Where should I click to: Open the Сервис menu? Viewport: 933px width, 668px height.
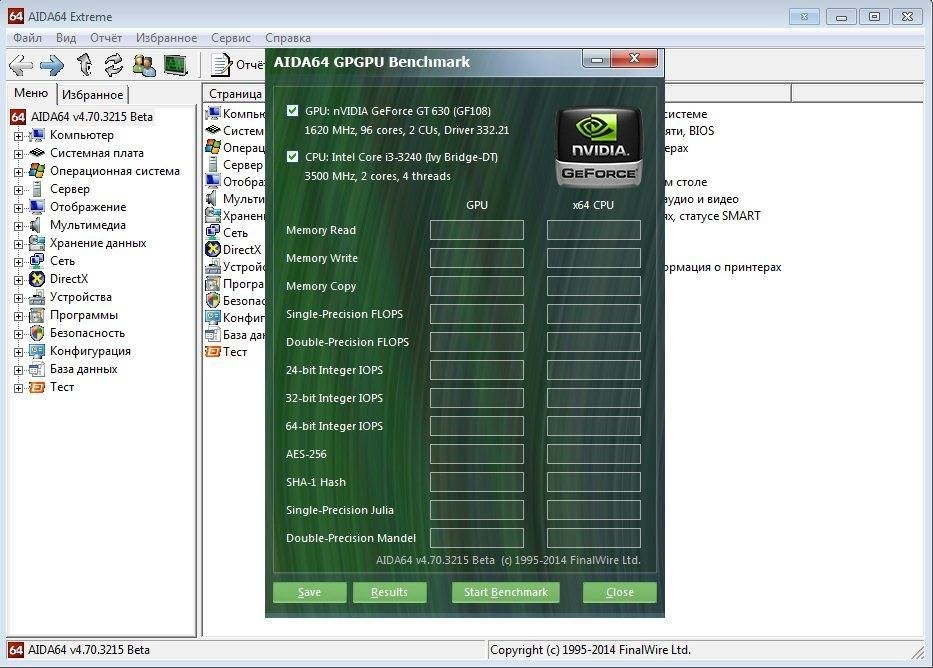coord(231,37)
